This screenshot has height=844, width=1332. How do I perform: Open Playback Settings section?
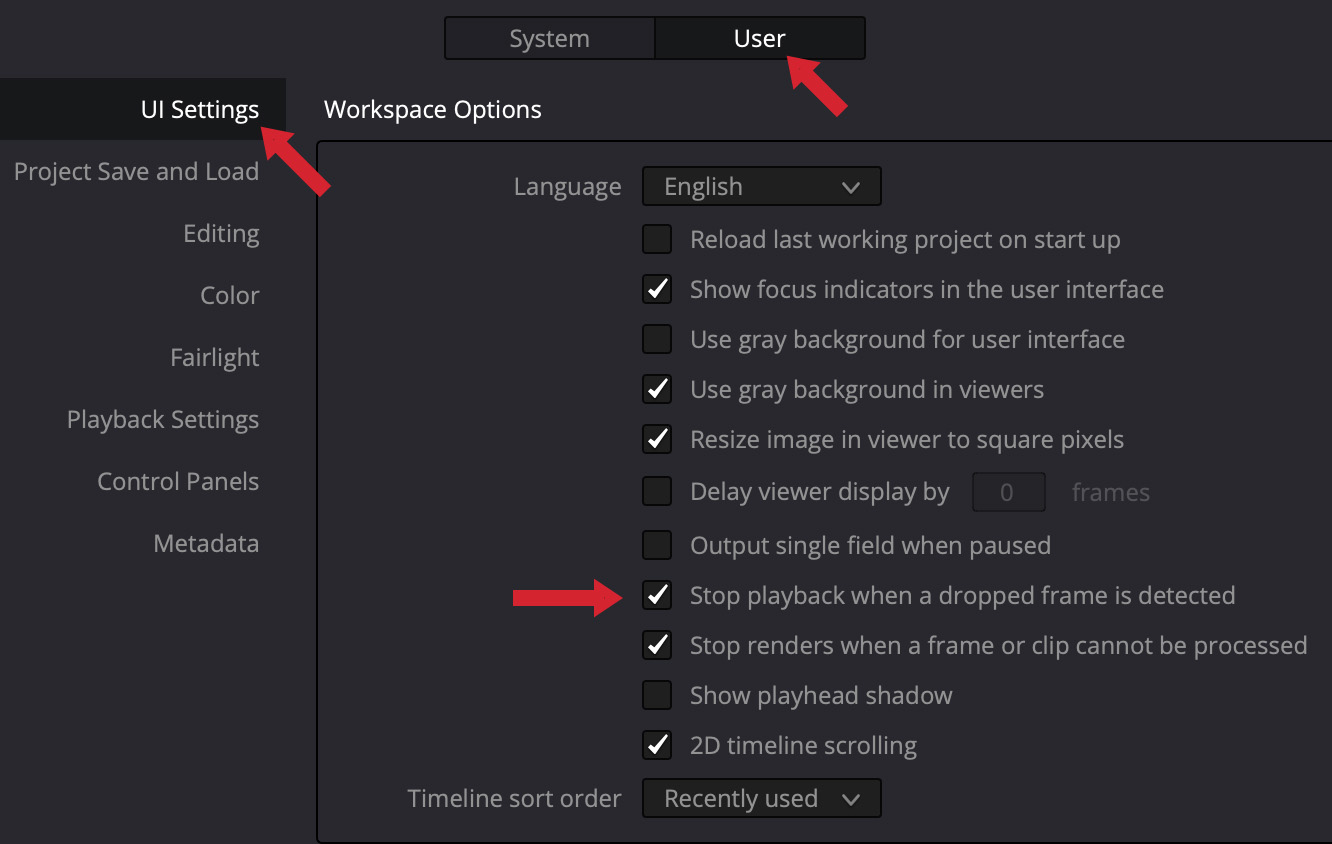pos(162,420)
